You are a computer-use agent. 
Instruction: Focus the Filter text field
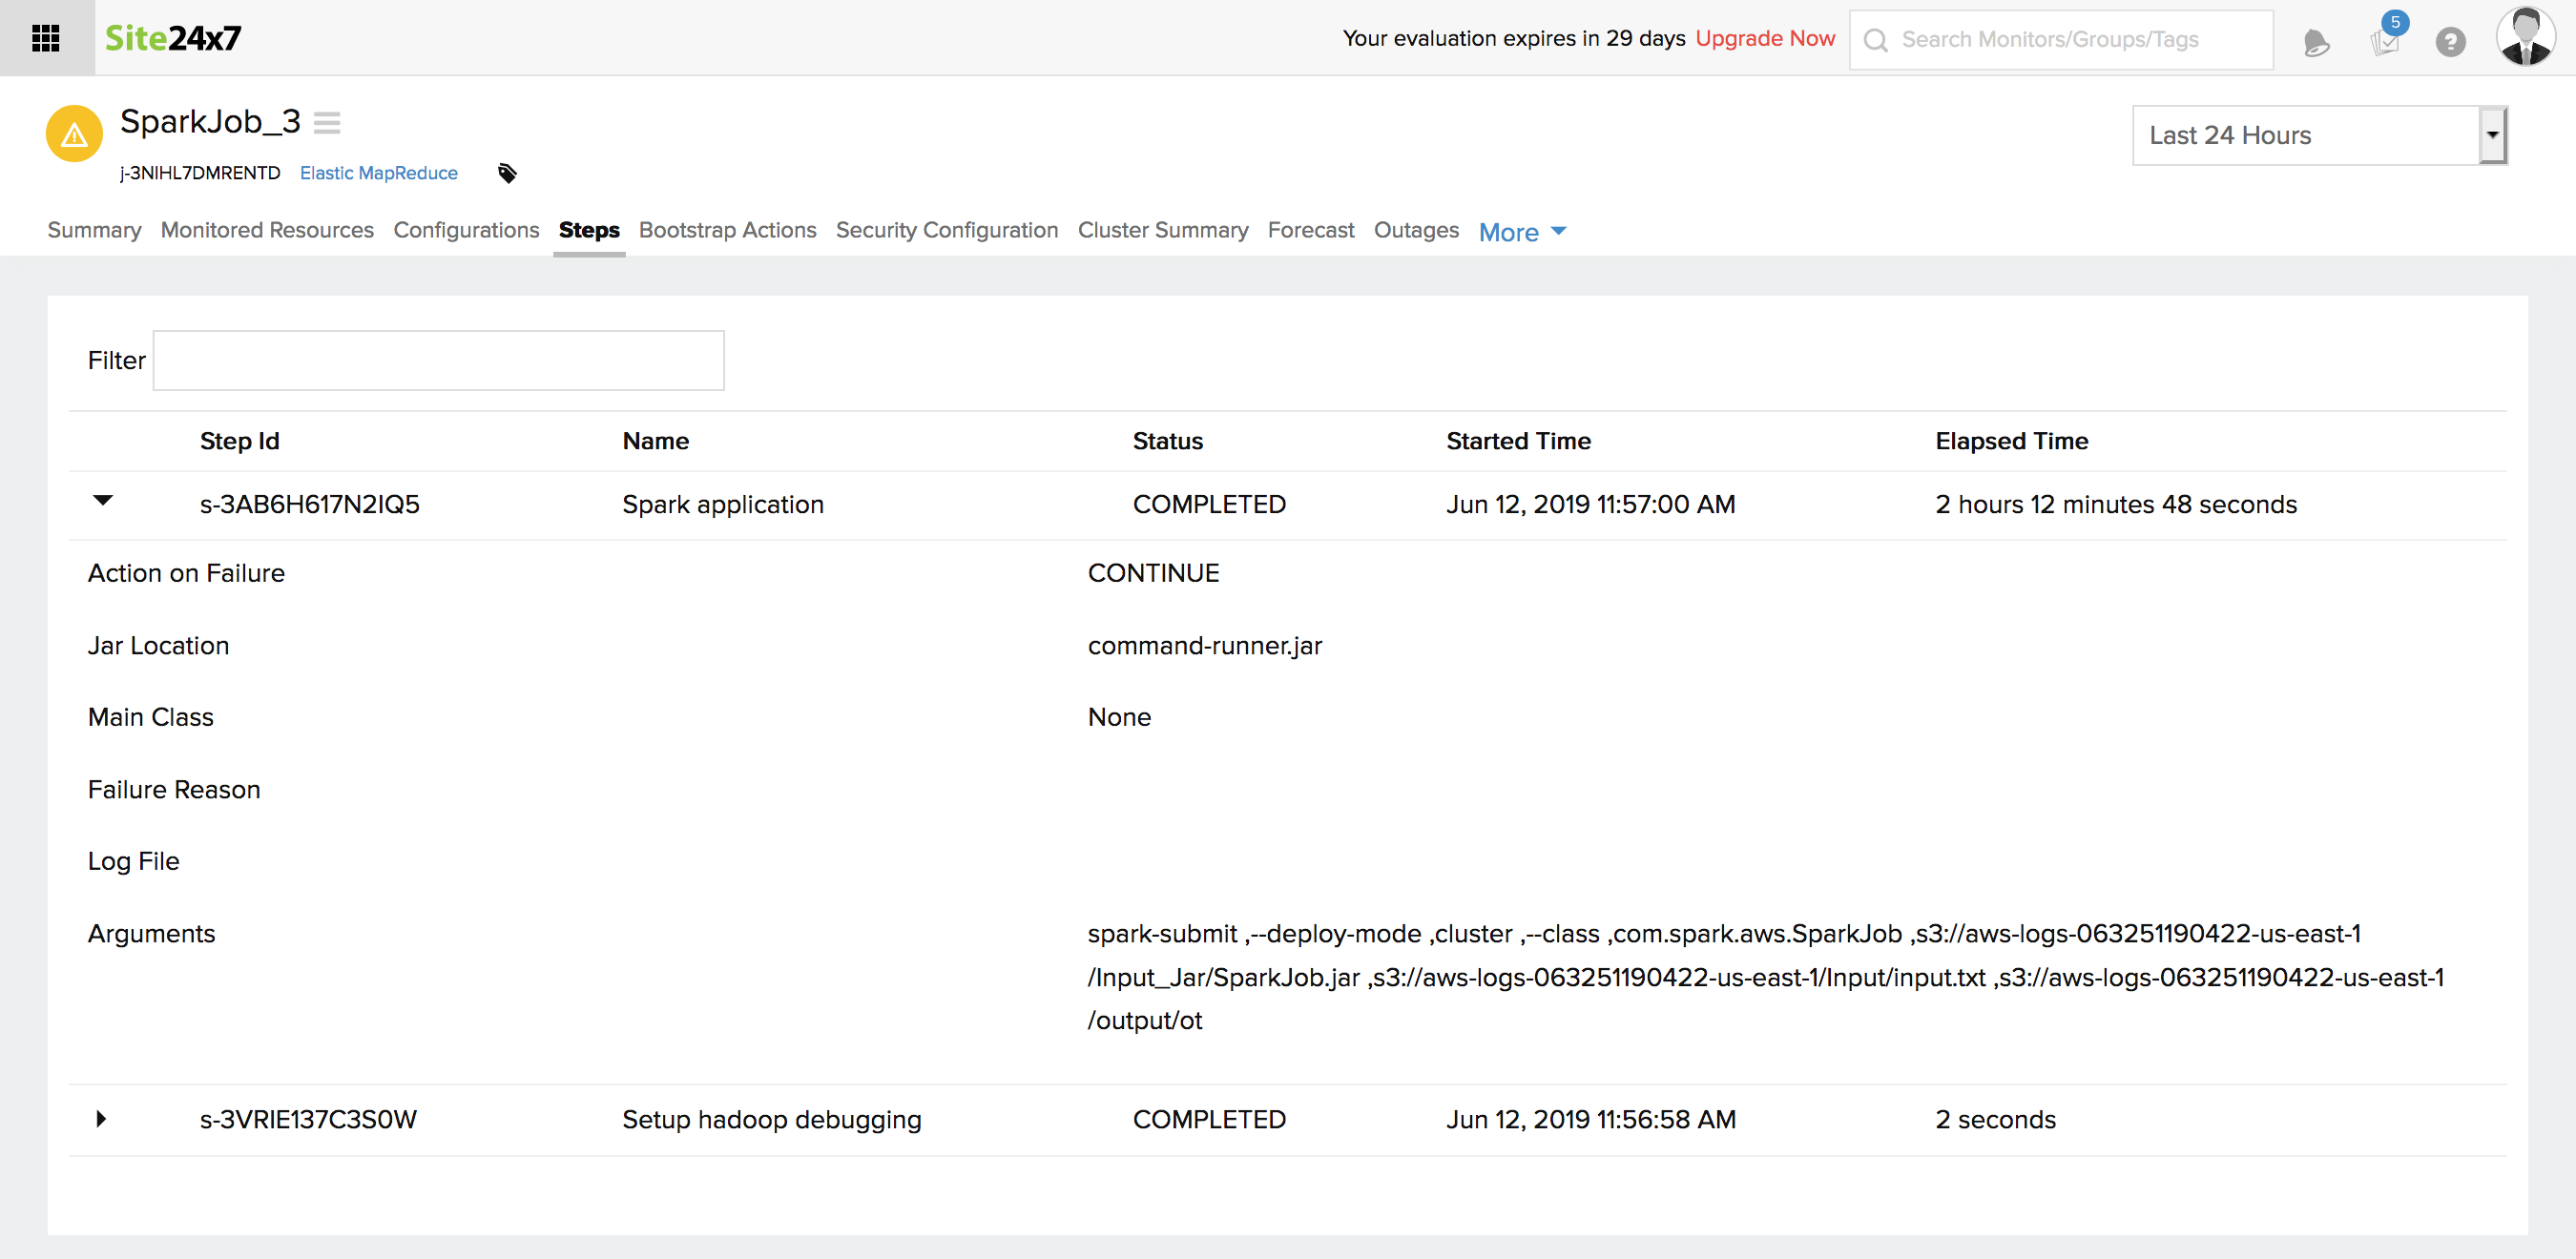pos(438,360)
